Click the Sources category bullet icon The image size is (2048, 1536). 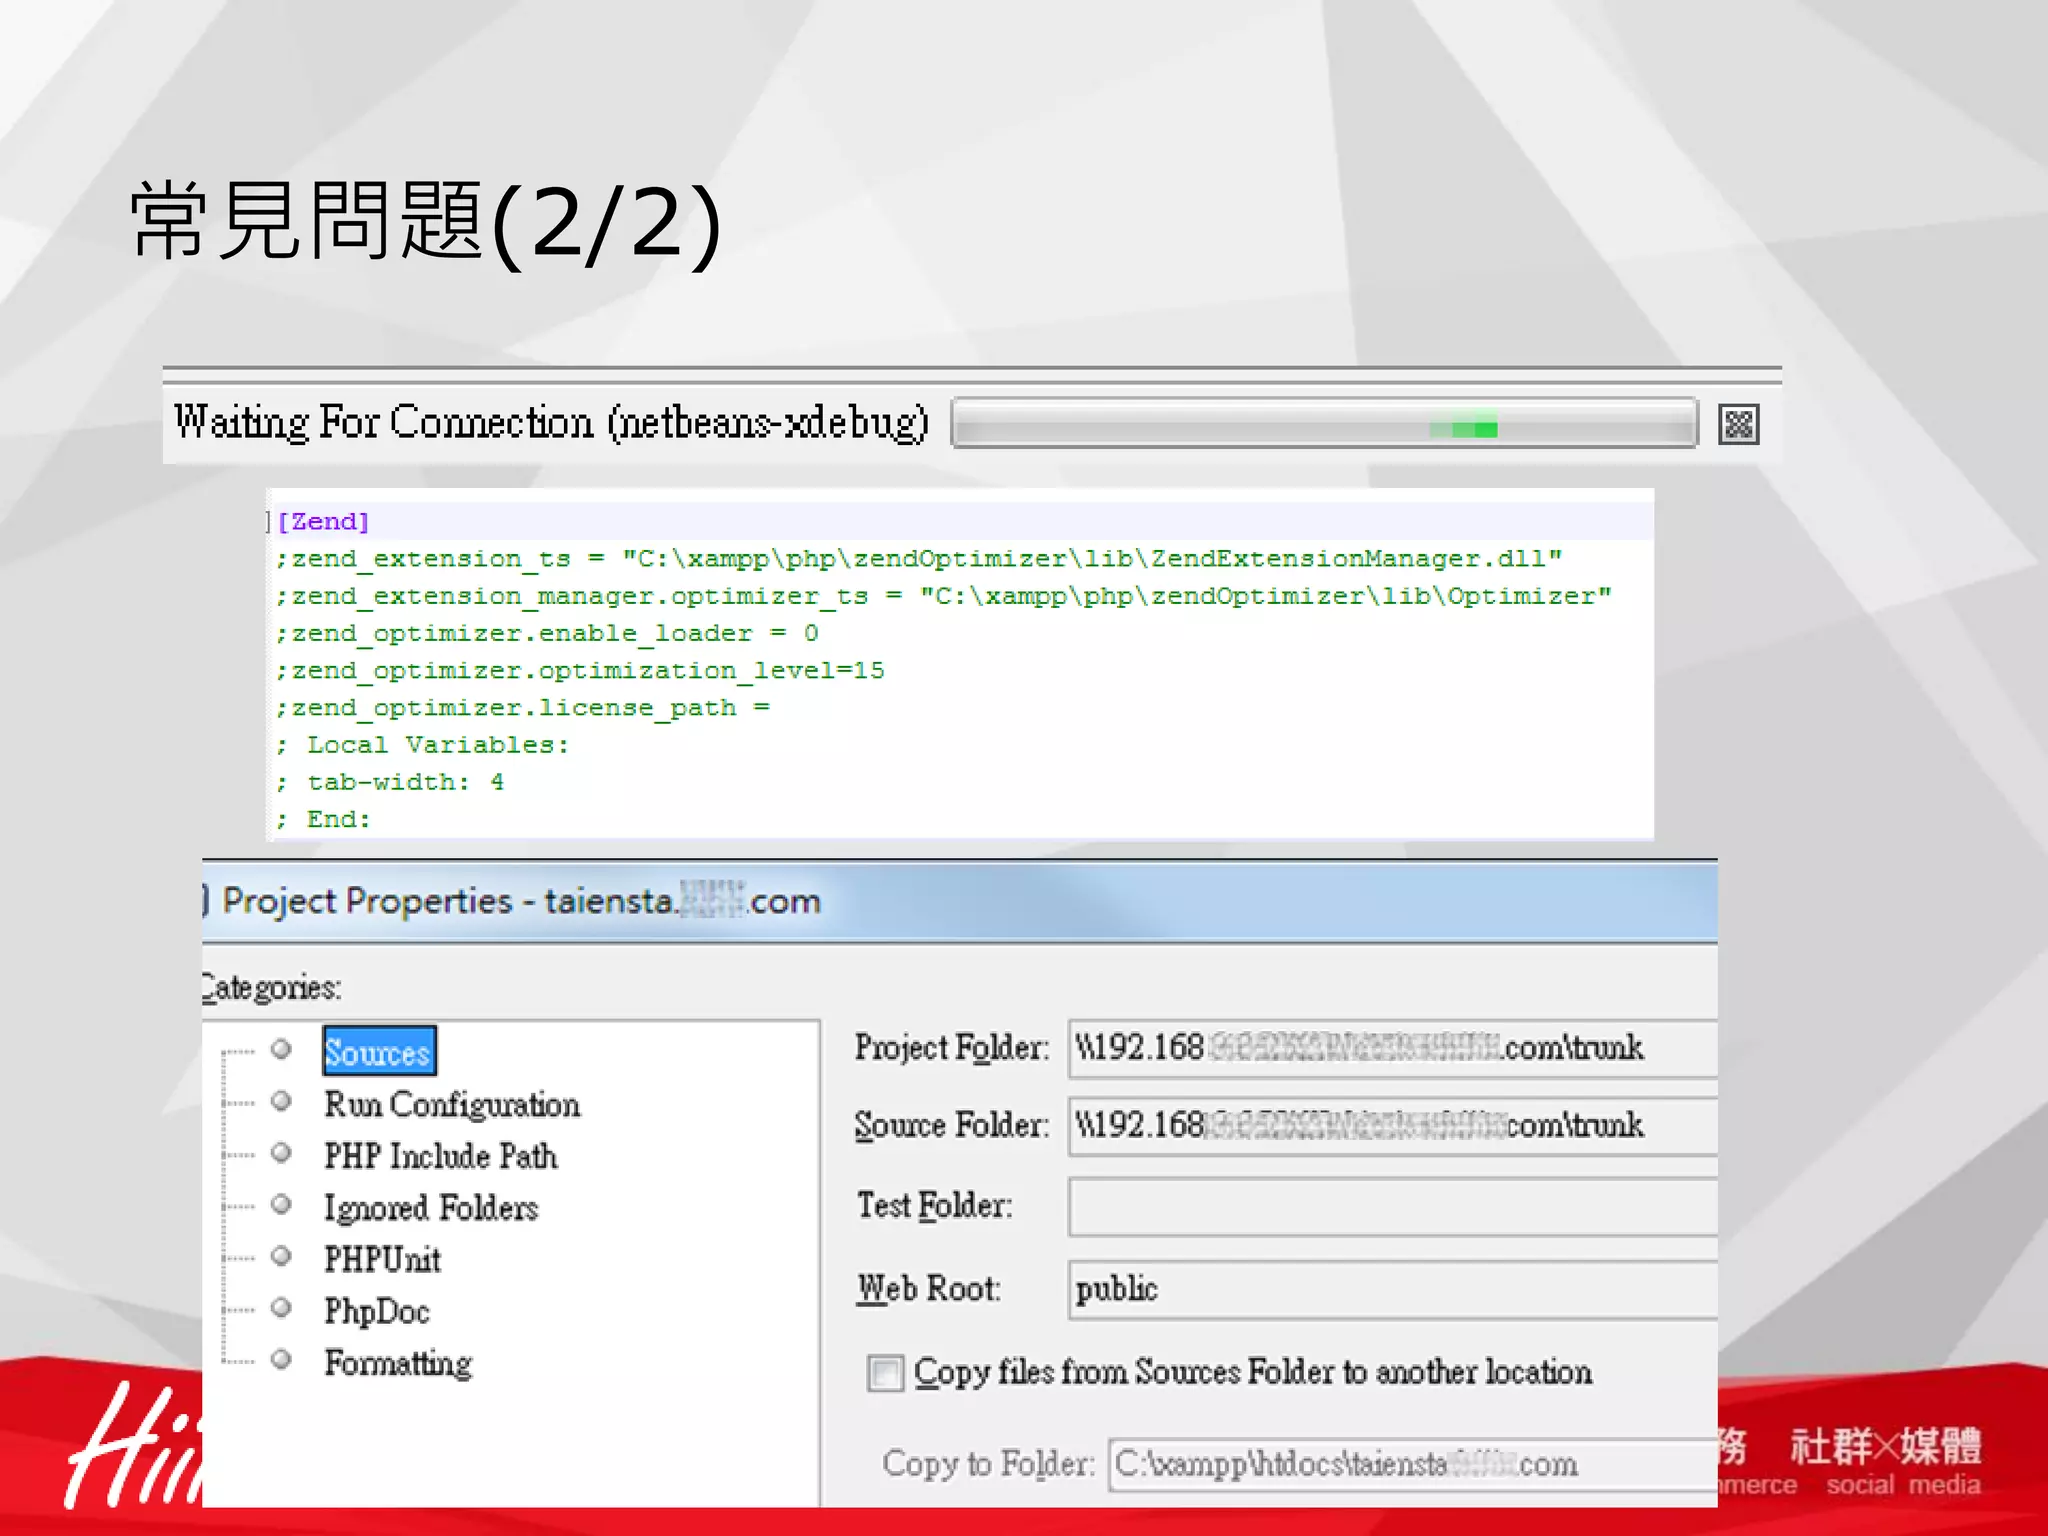pos(282,1049)
